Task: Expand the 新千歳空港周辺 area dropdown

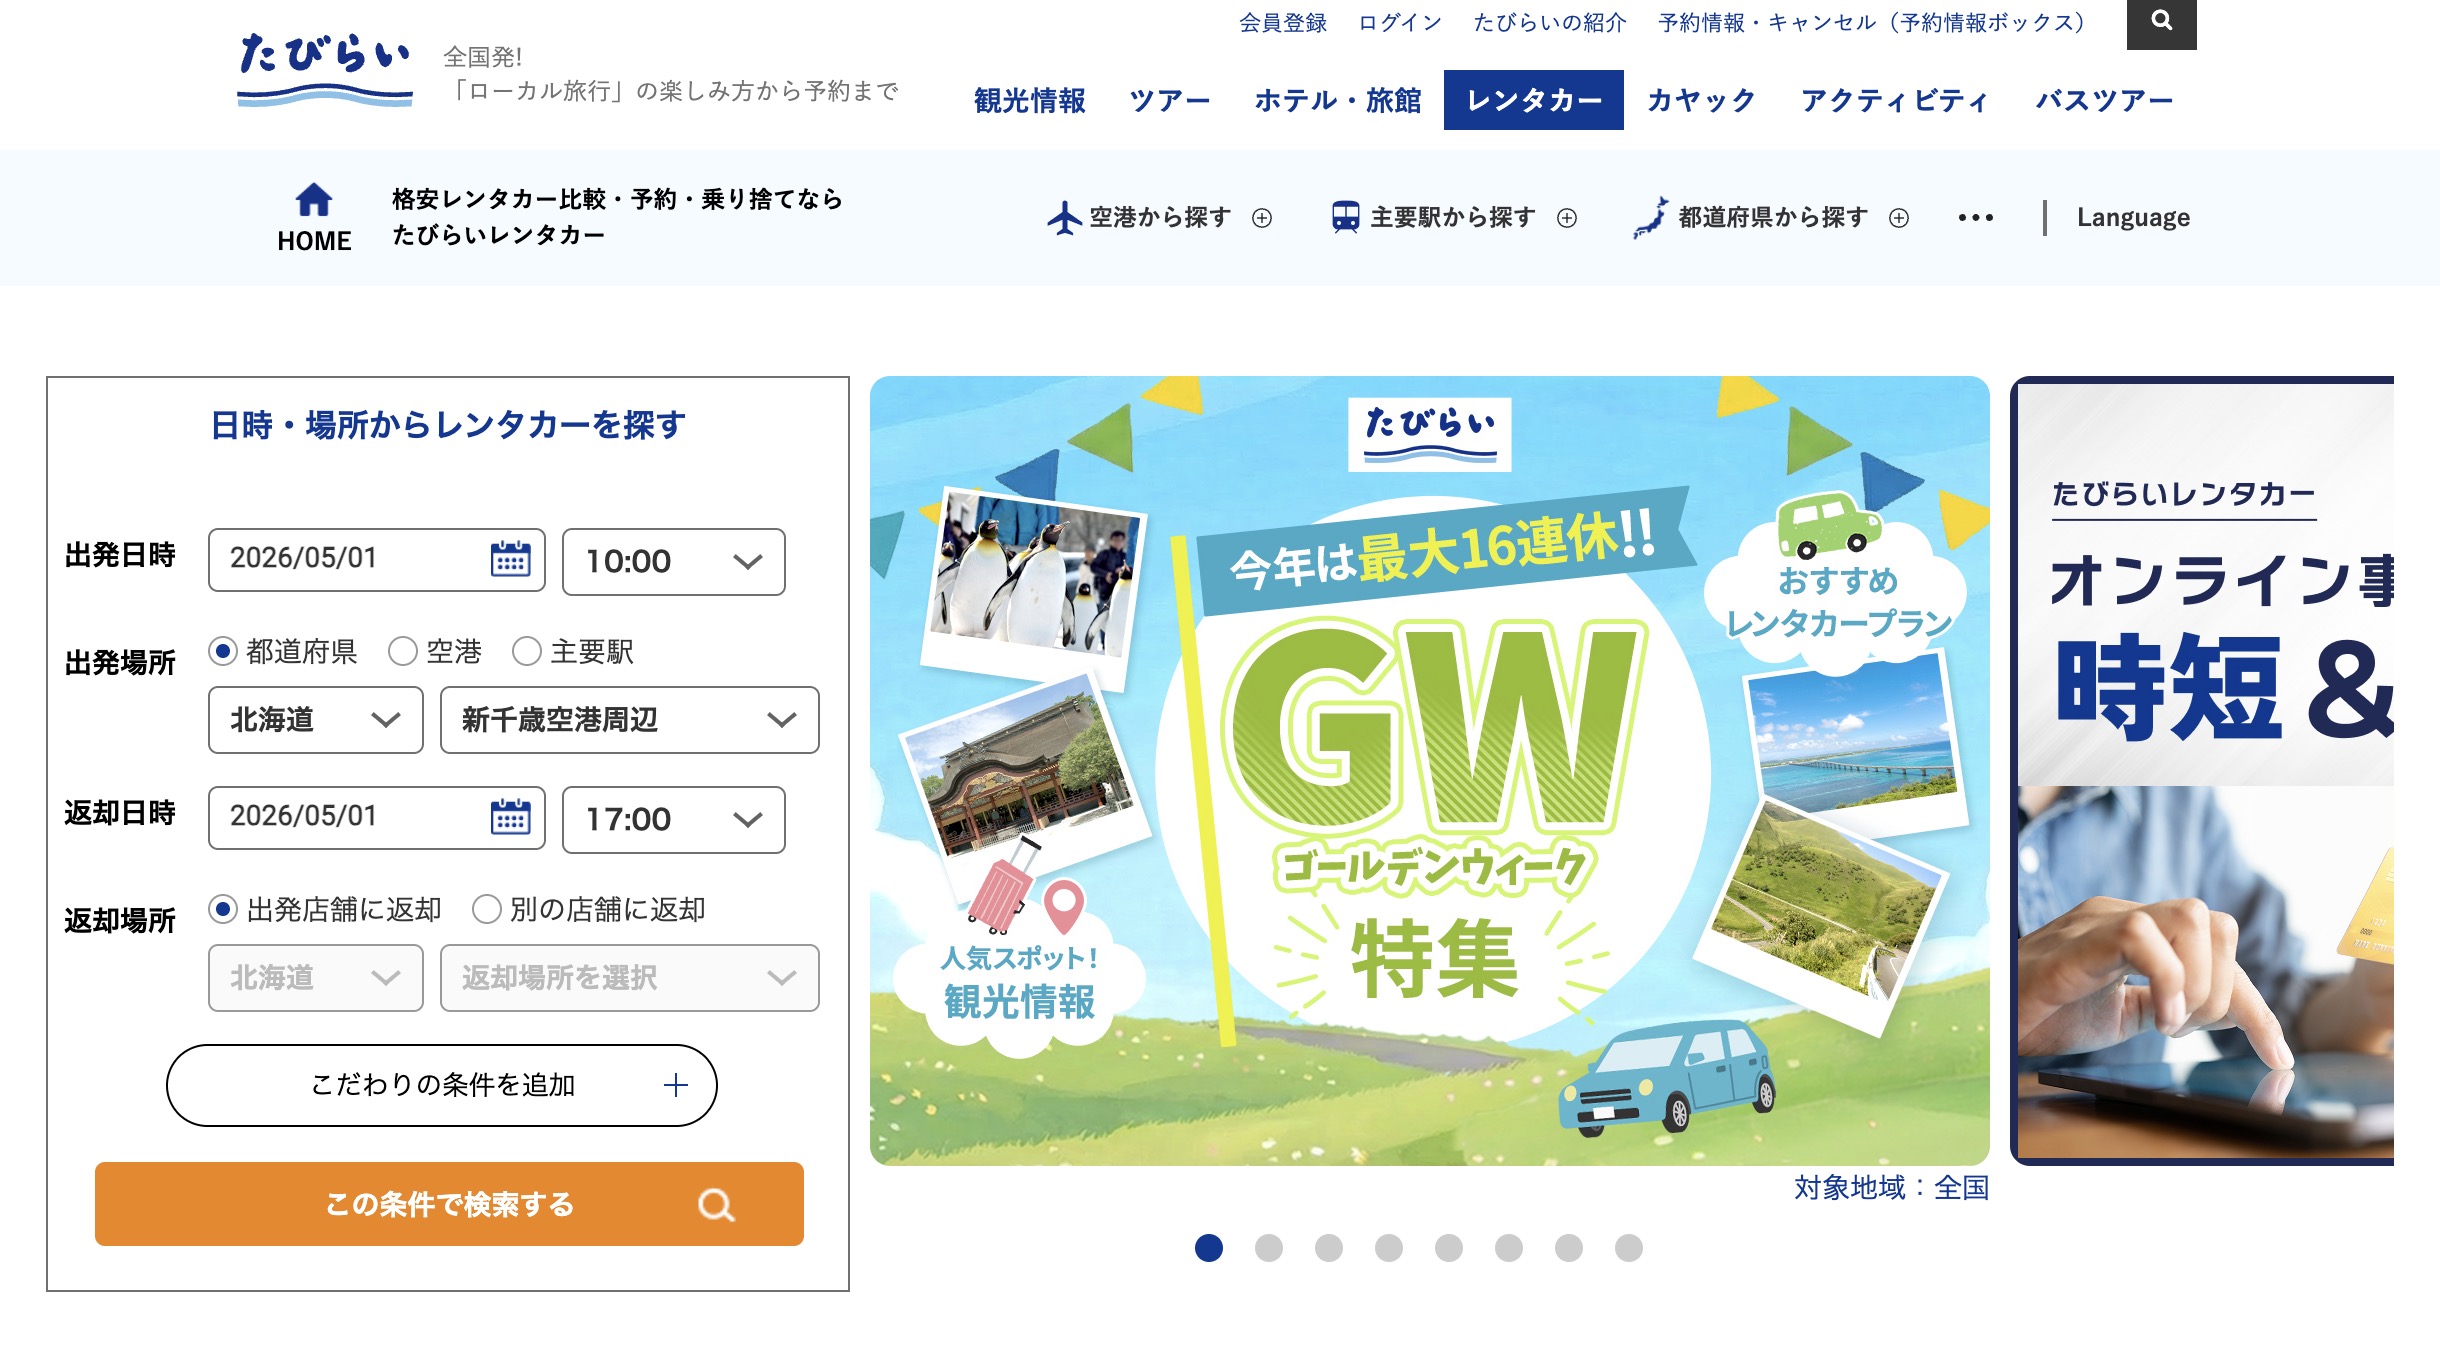Action: (x=629, y=719)
